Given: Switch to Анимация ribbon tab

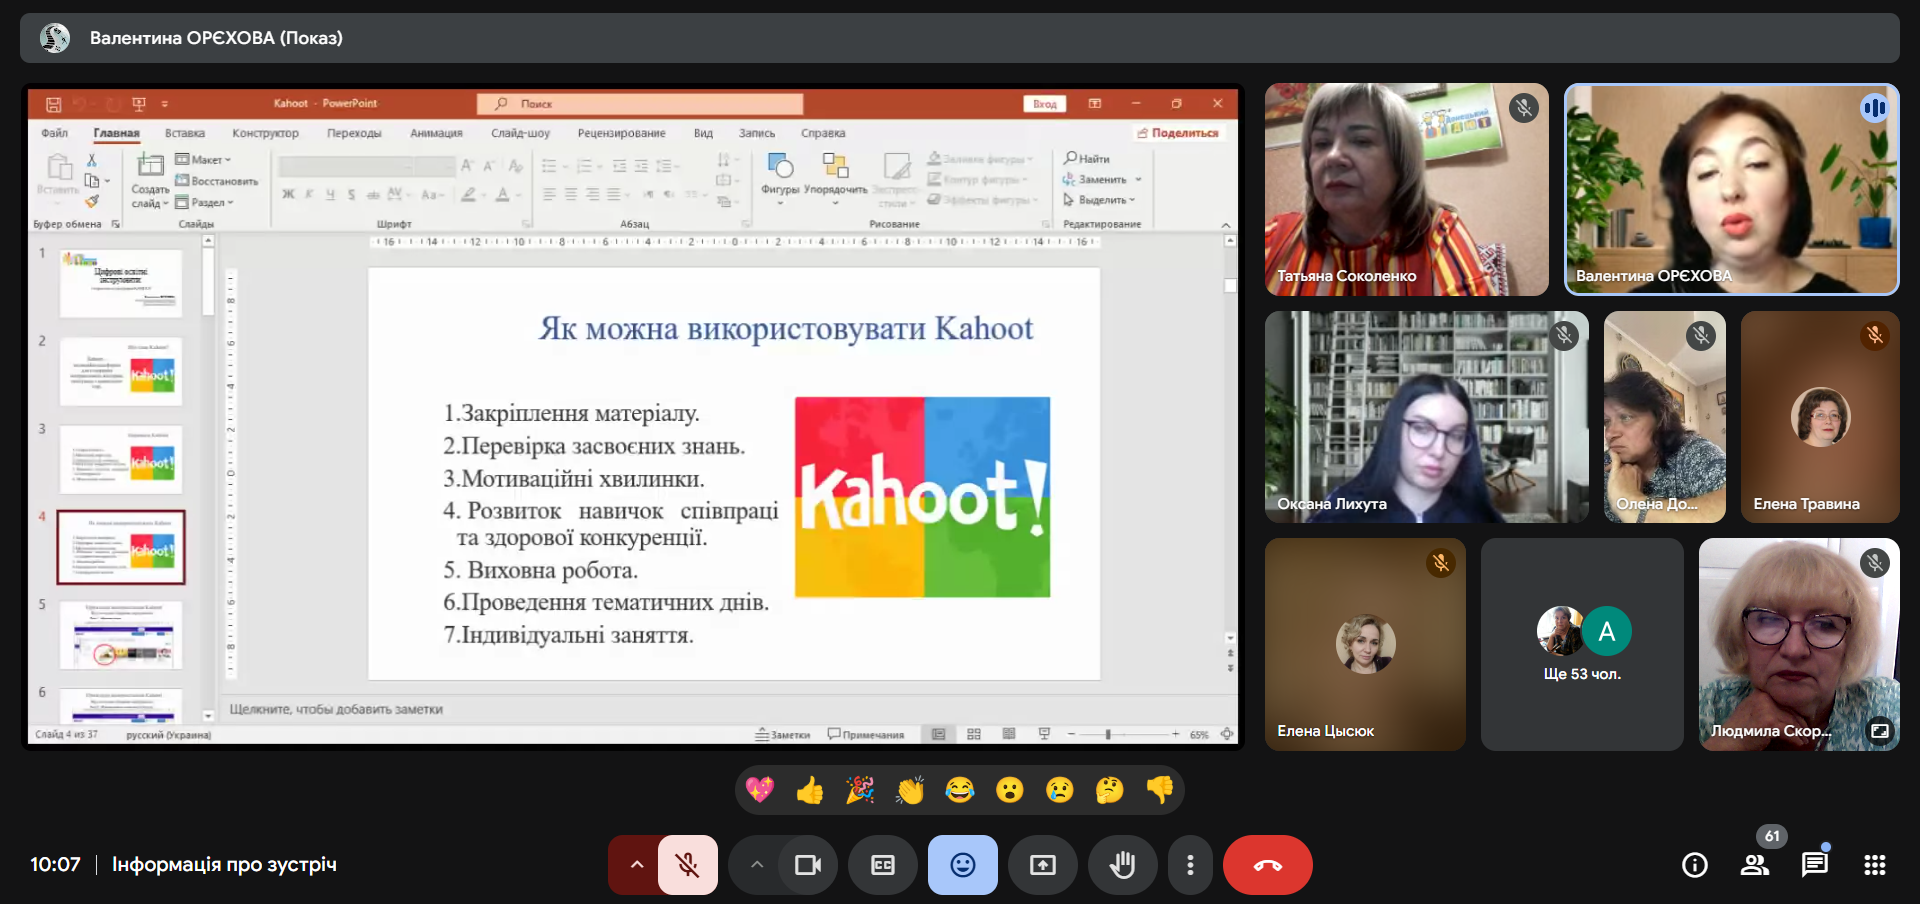Looking at the screenshot, I should (436, 133).
